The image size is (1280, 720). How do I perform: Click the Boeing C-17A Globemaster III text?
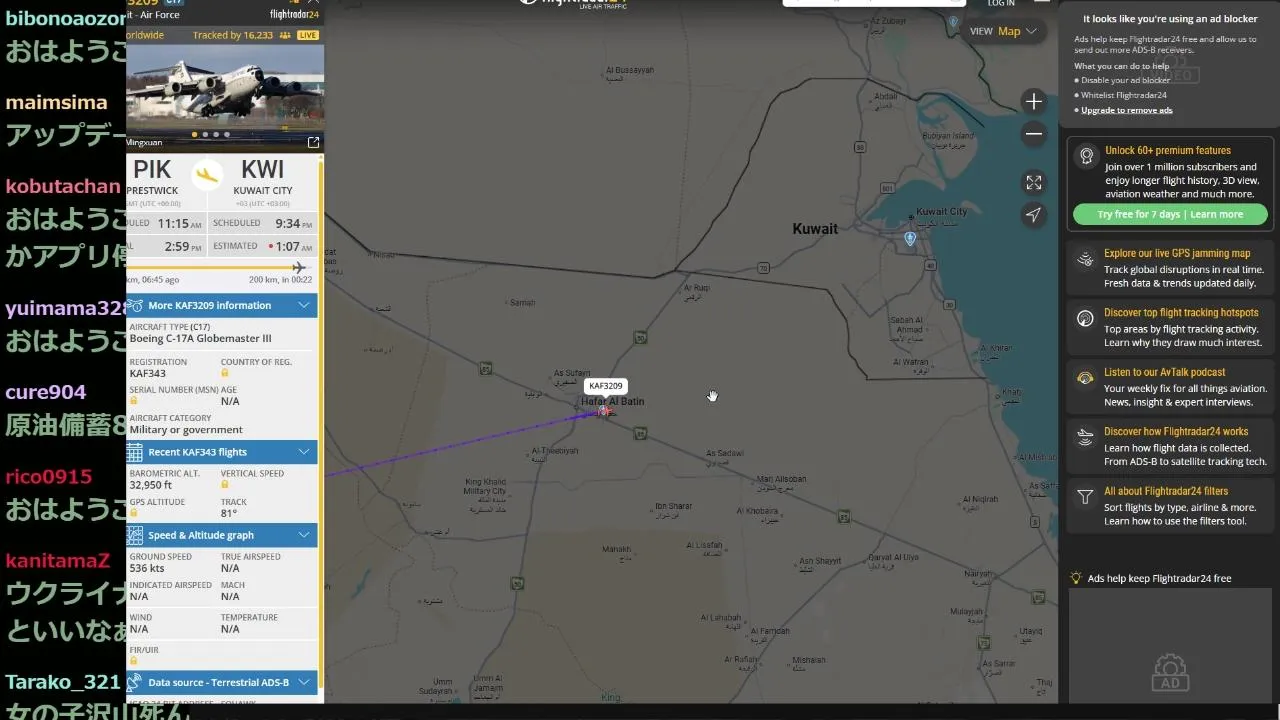(x=200, y=339)
